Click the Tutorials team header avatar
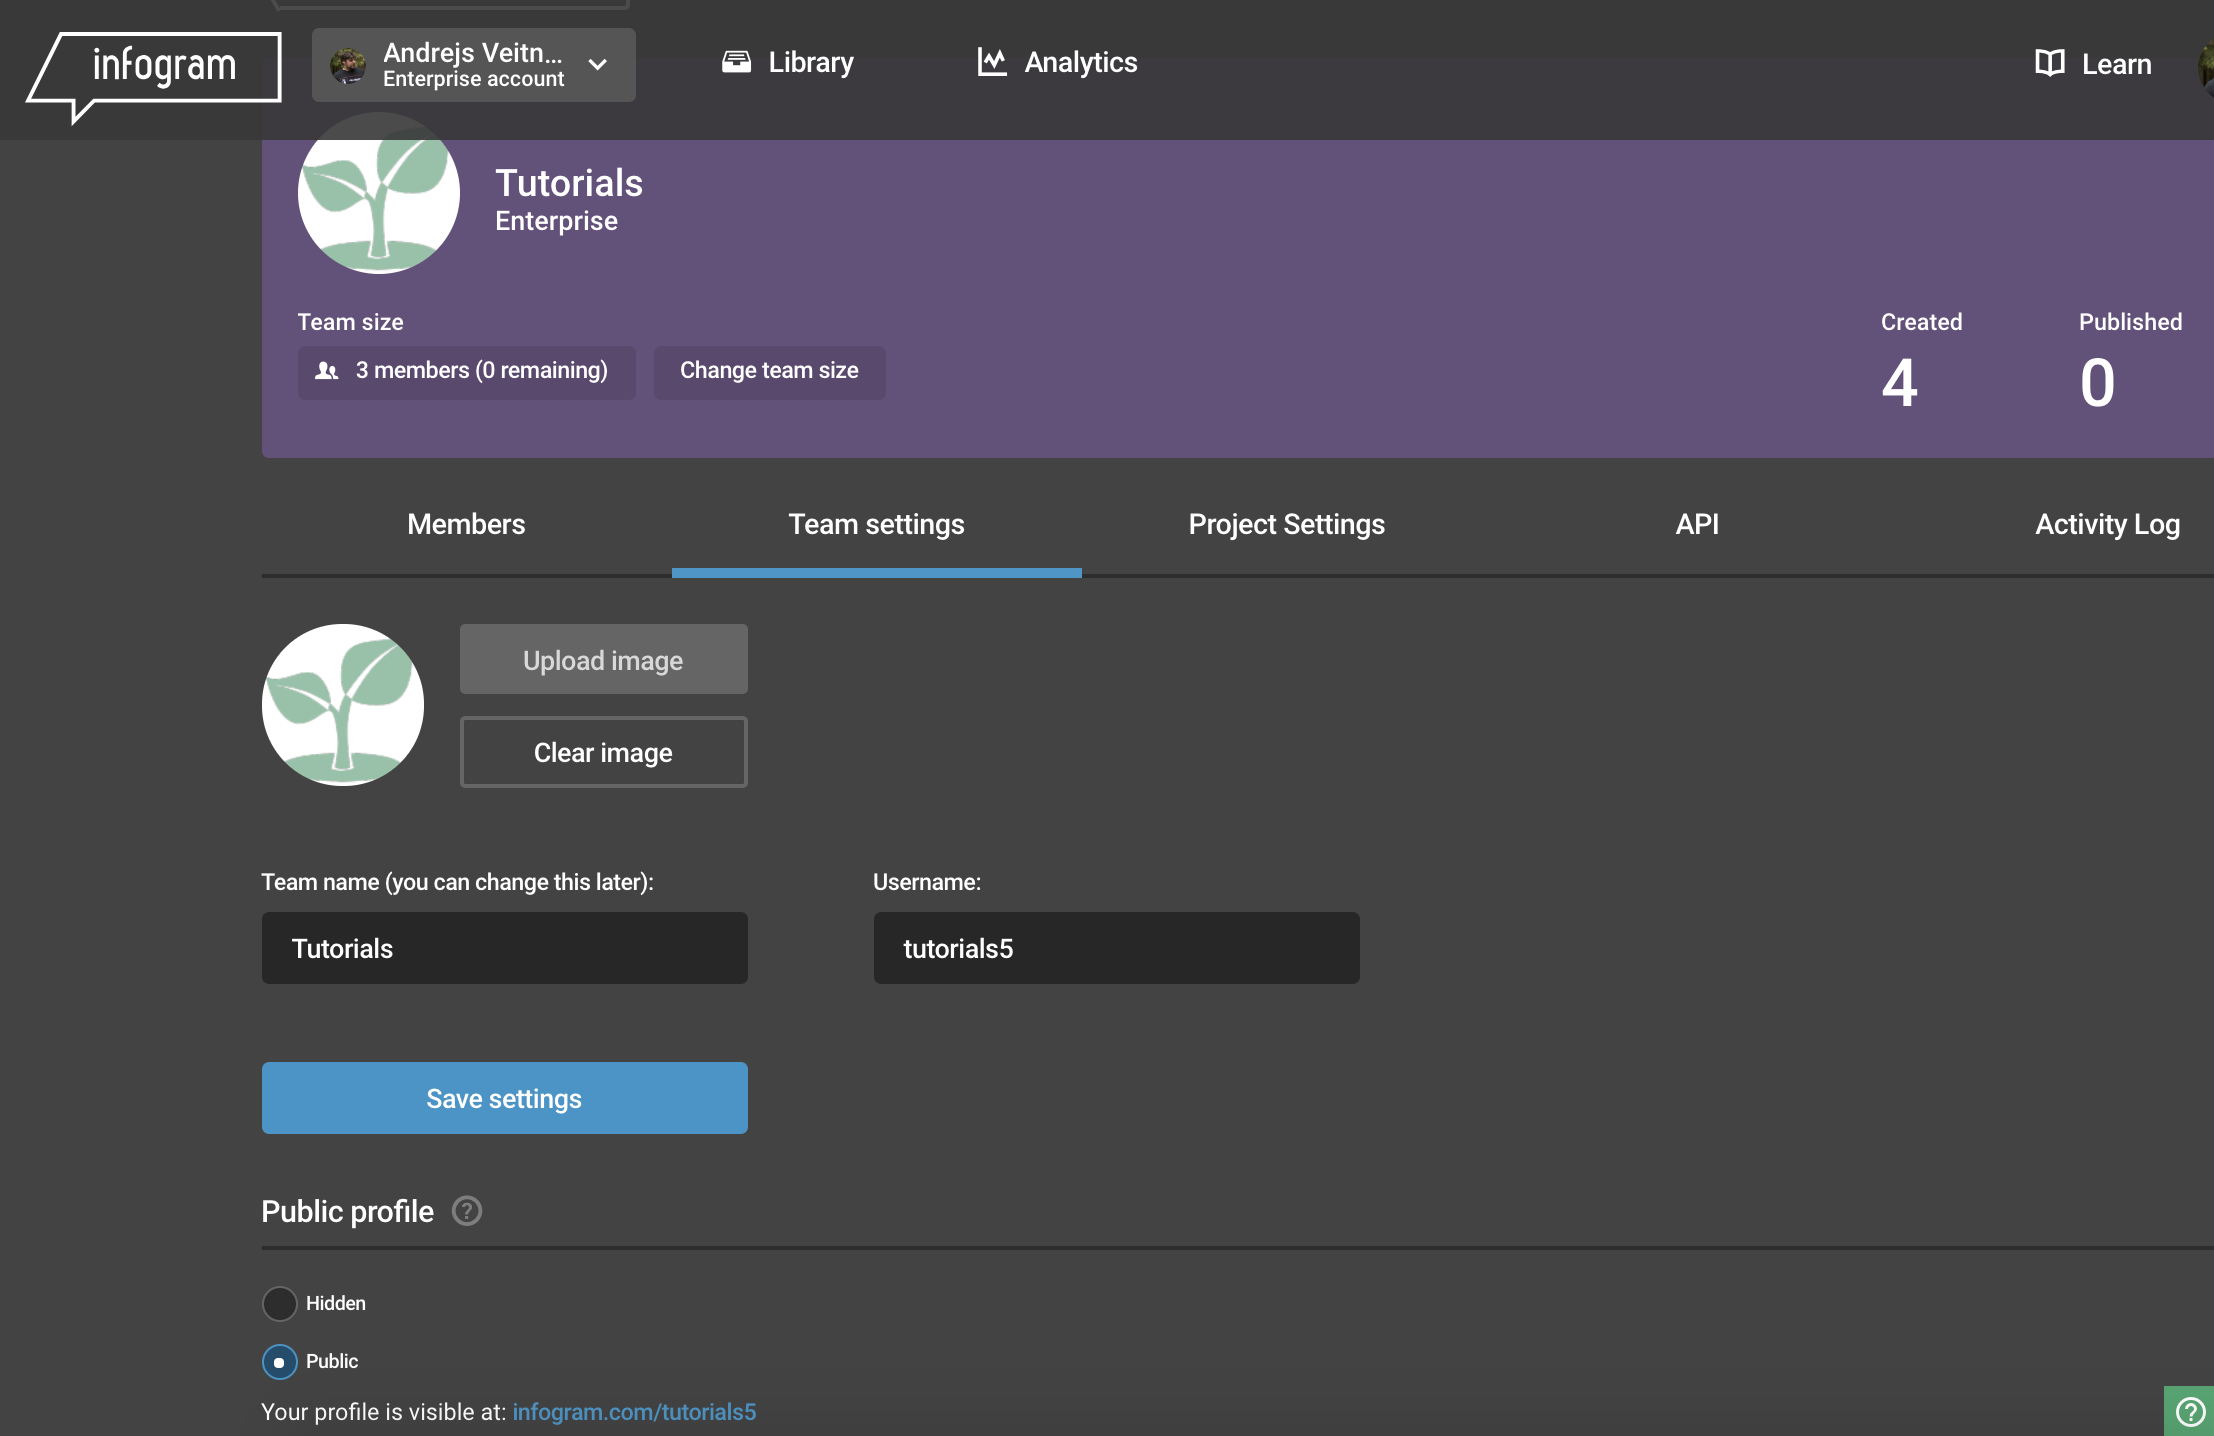The height and width of the screenshot is (1436, 2214). tap(379, 193)
